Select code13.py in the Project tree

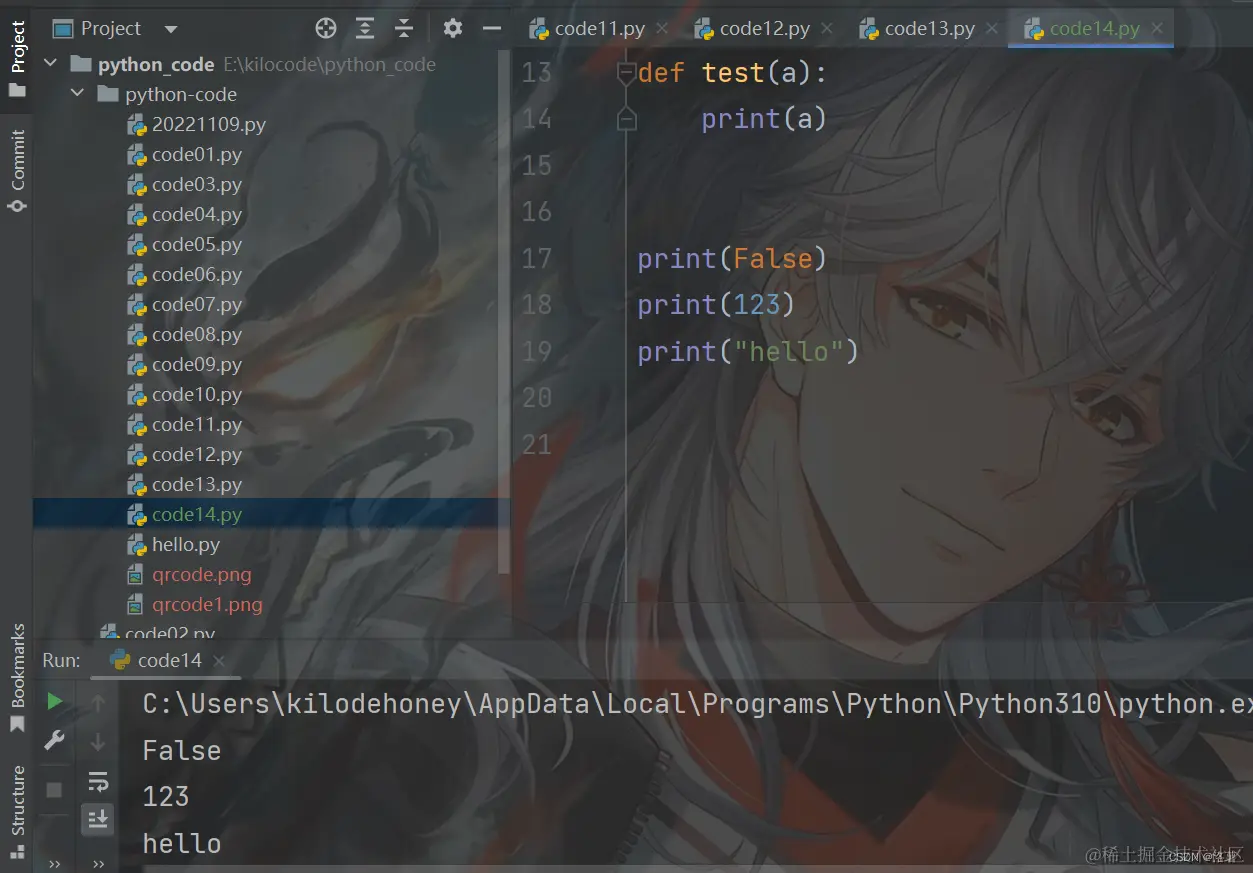[x=197, y=484]
